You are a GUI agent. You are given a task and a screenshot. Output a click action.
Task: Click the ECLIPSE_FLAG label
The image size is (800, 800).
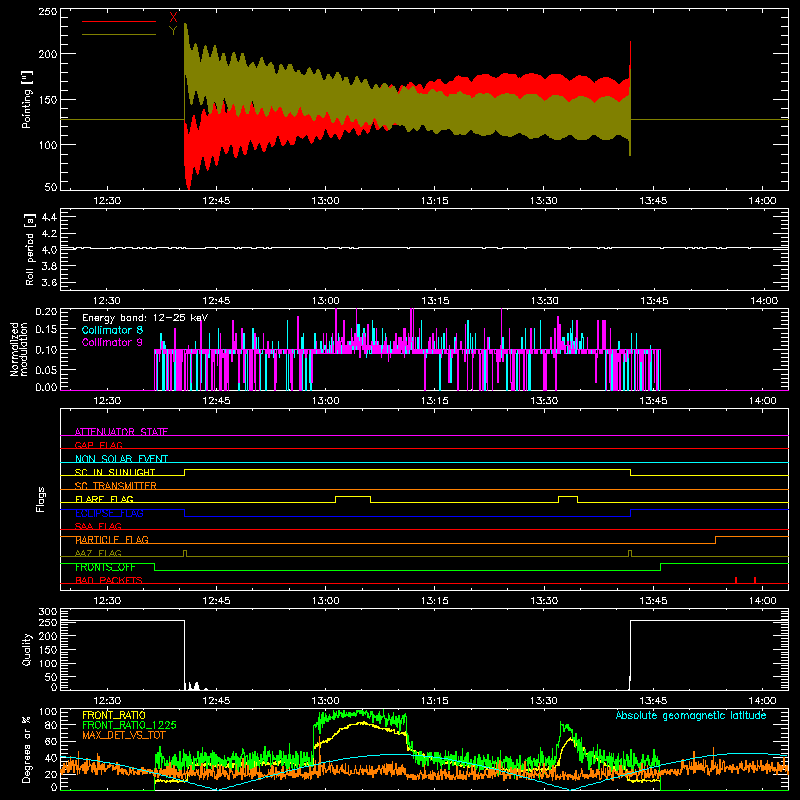[109, 513]
